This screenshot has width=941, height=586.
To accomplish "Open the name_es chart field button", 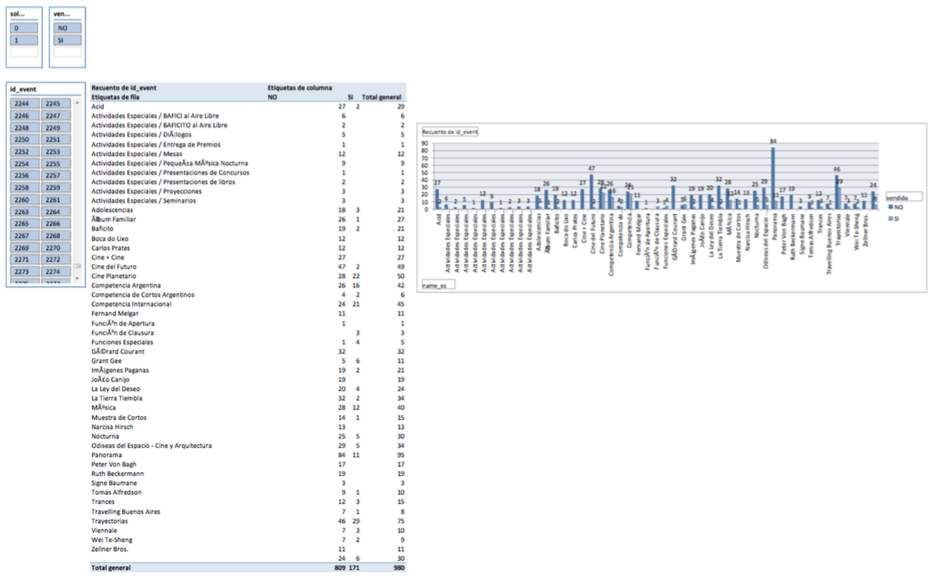I will tap(438, 285).
